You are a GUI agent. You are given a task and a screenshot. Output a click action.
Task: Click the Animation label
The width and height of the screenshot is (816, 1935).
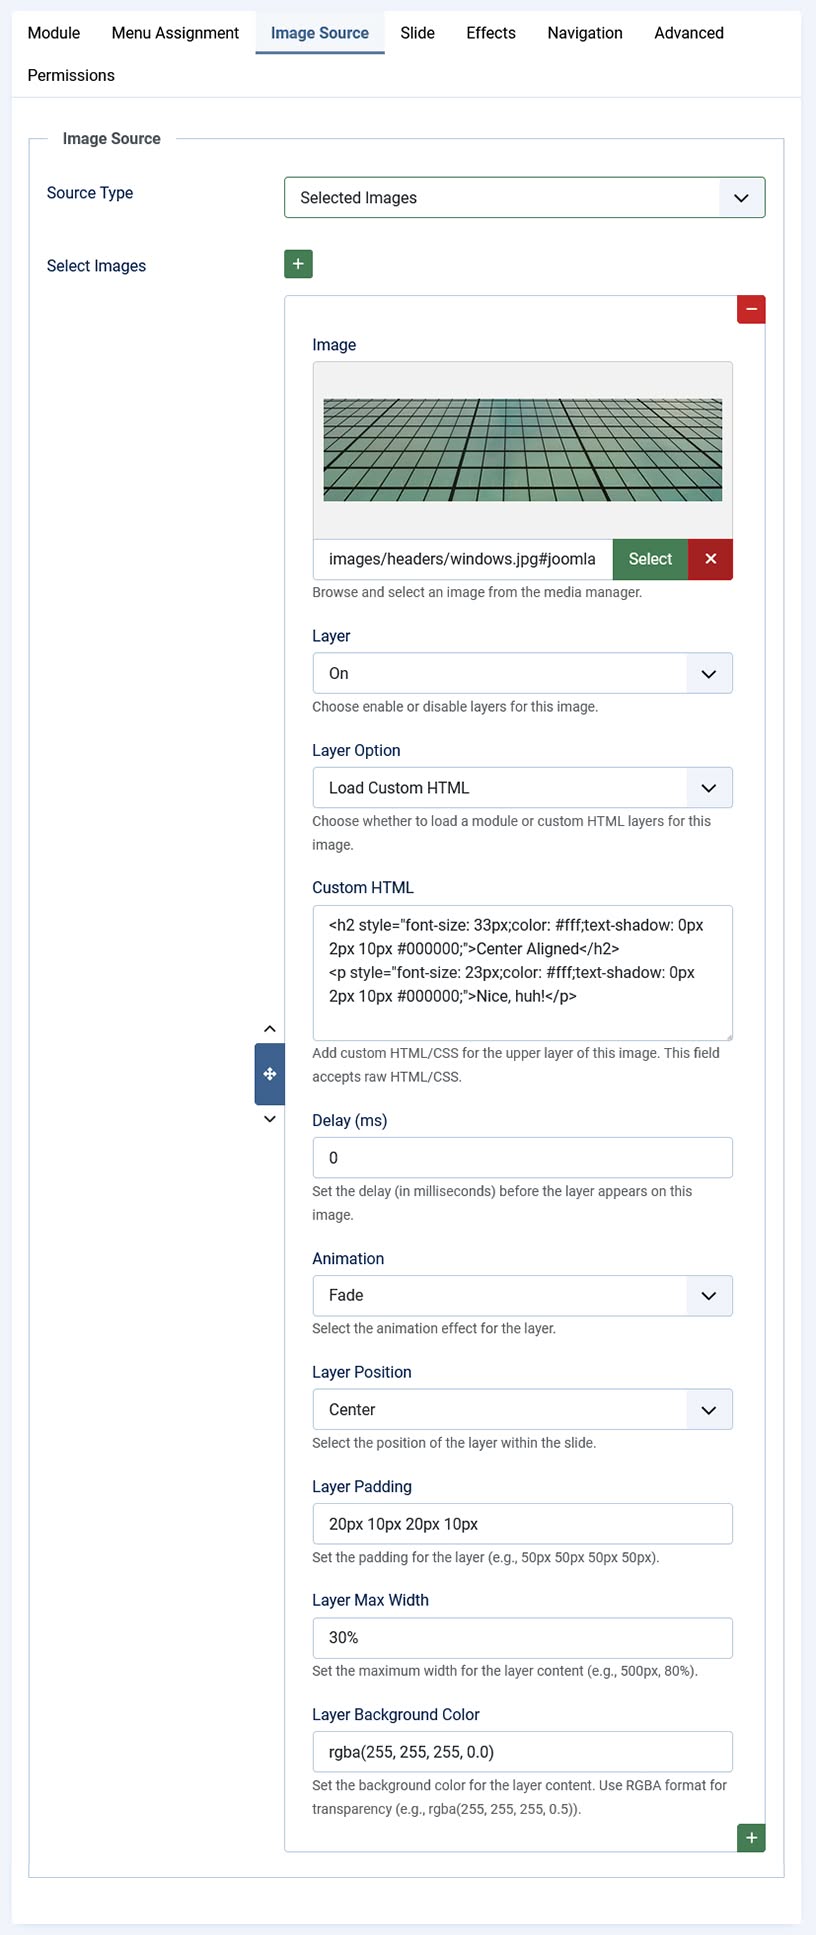click(x=348, y=1259)
